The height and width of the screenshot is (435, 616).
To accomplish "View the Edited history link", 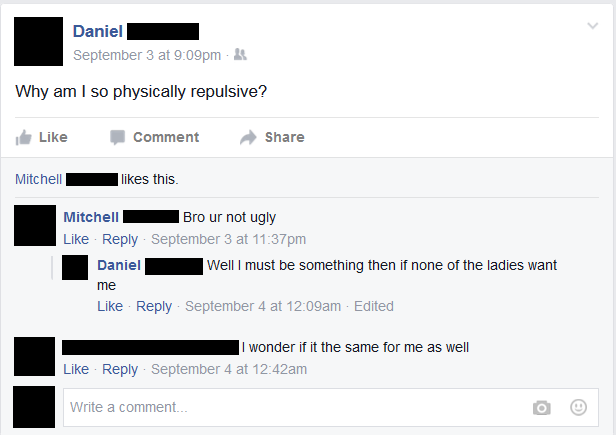I will point(374,306).
